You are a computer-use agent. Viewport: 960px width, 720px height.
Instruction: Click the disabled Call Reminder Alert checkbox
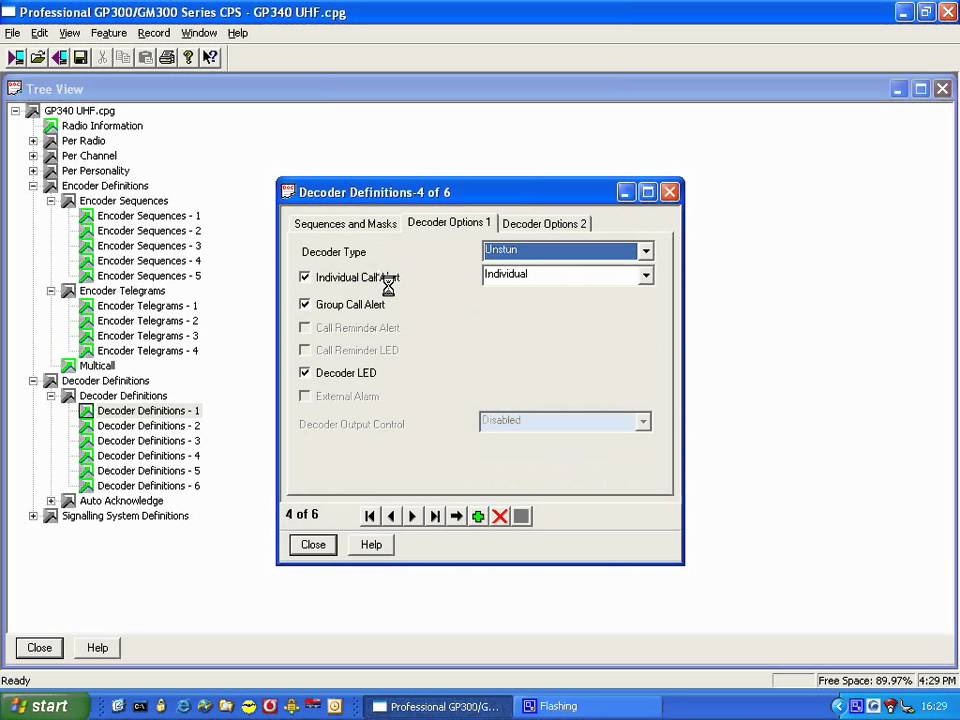[x=304, y=328]
